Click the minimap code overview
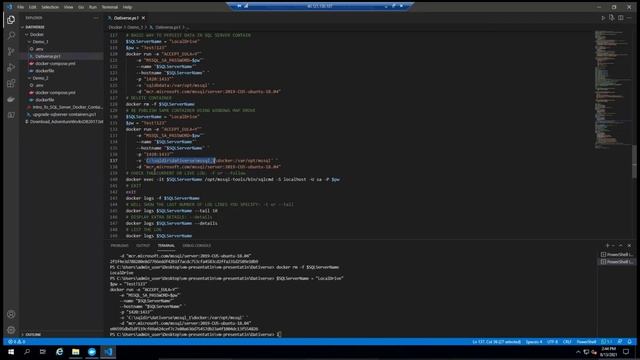 [612, 90]
